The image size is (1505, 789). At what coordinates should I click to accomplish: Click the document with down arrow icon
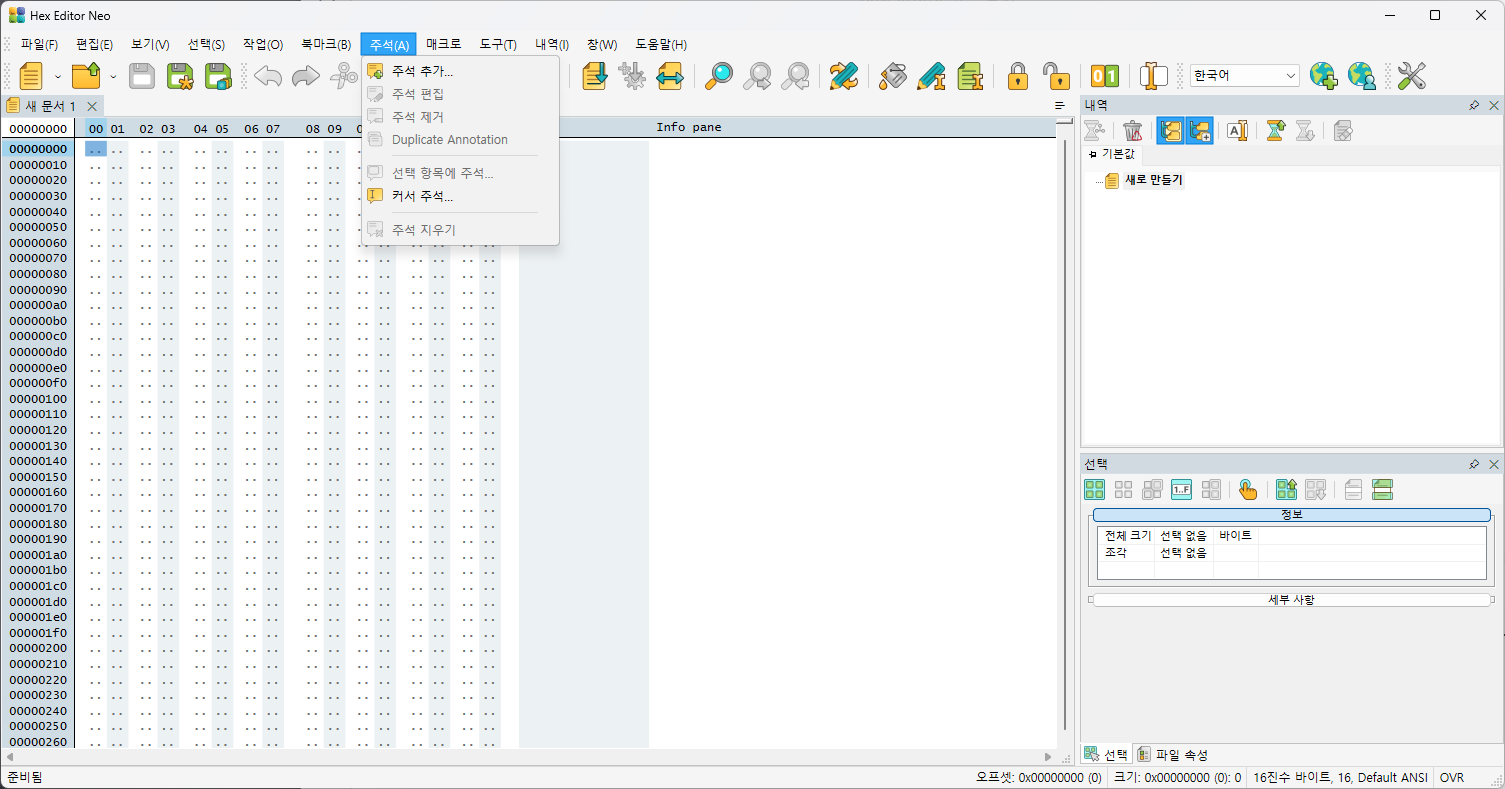click(x=595, y=76)
